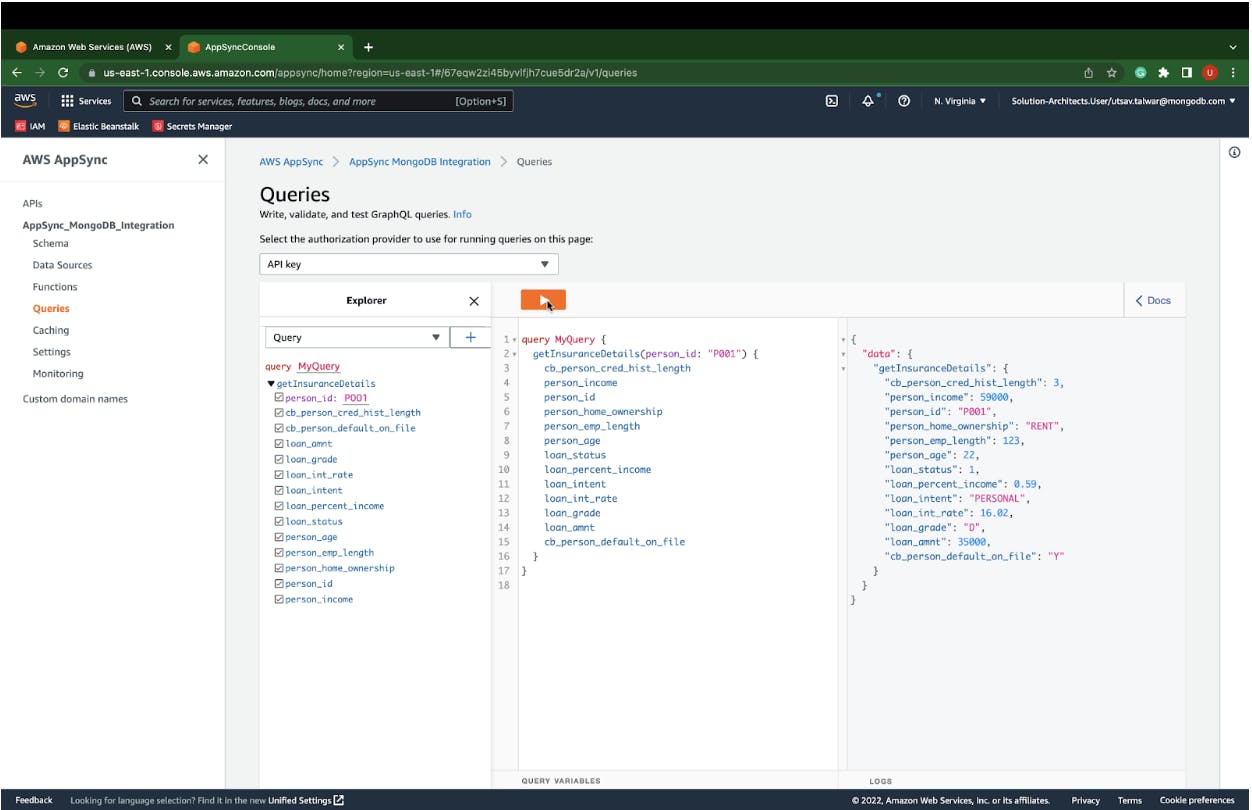Run the GraphQL query with play button
Image resolution: width=1252 pixels, height=810 pixels.
543,300
